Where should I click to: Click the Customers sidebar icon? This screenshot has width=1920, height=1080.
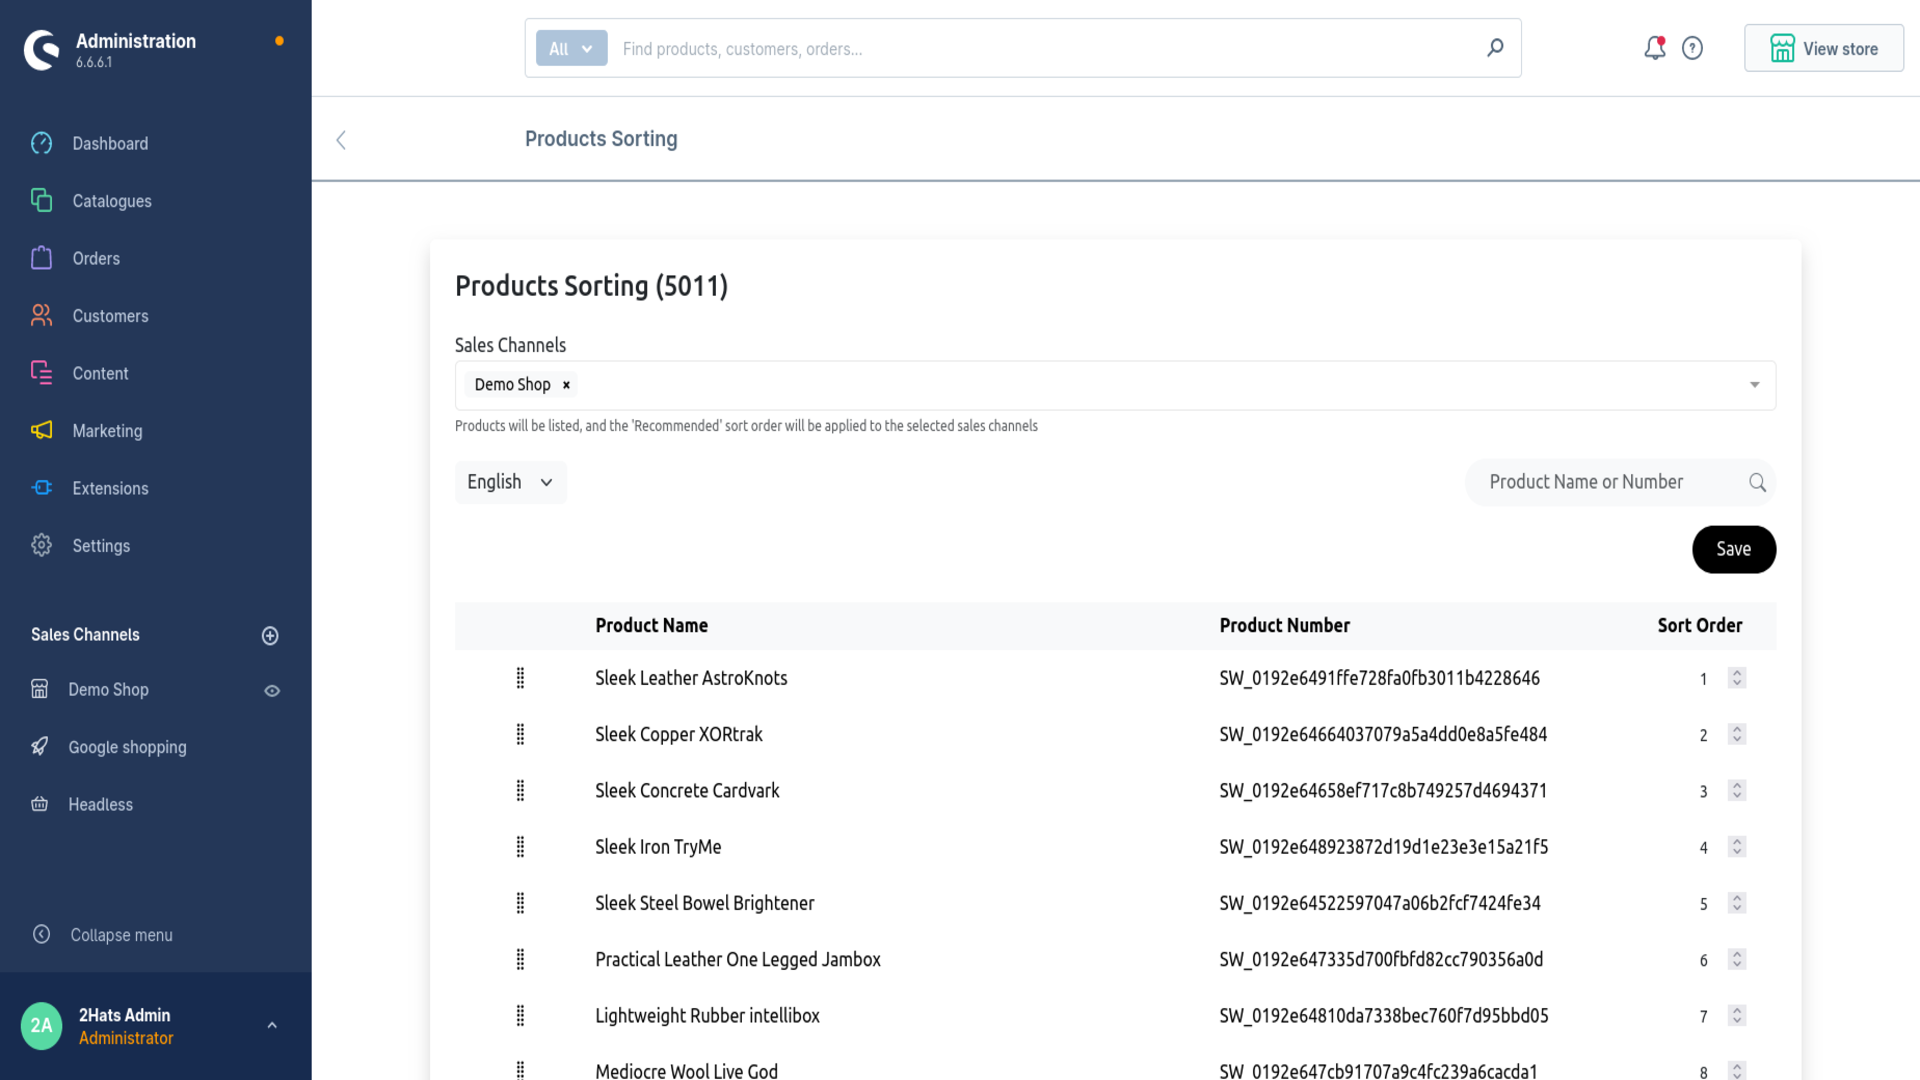pyautogui.click(x=41, y=315)
